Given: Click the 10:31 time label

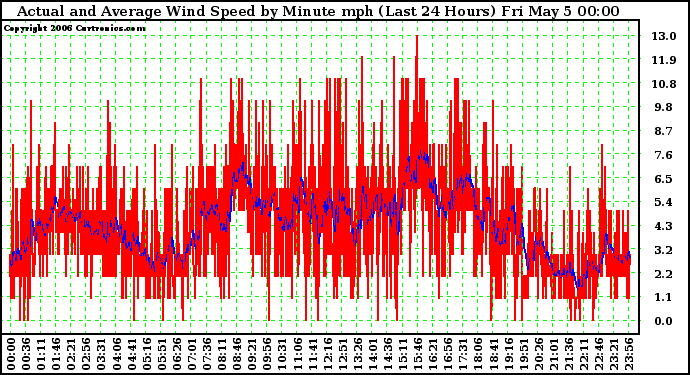Looking at the screenshot, I should click(x=282, y=354).
